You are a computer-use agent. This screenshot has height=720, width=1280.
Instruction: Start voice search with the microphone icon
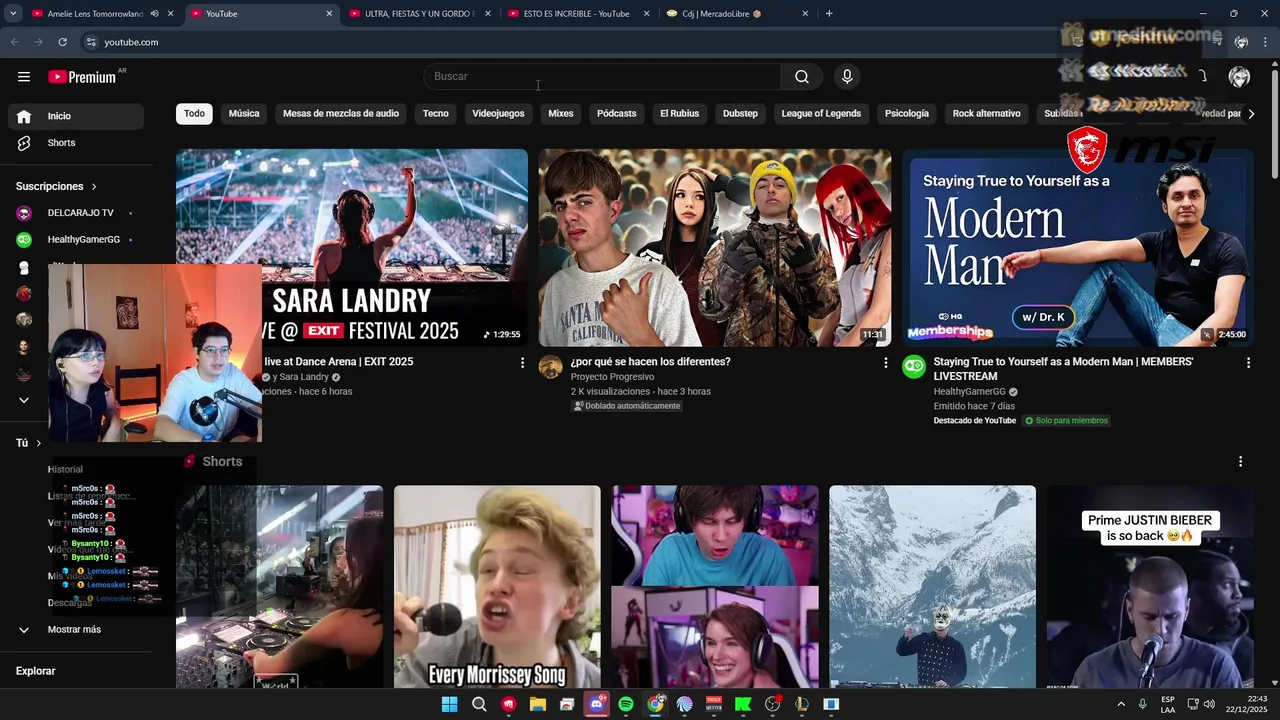point(847,77)
